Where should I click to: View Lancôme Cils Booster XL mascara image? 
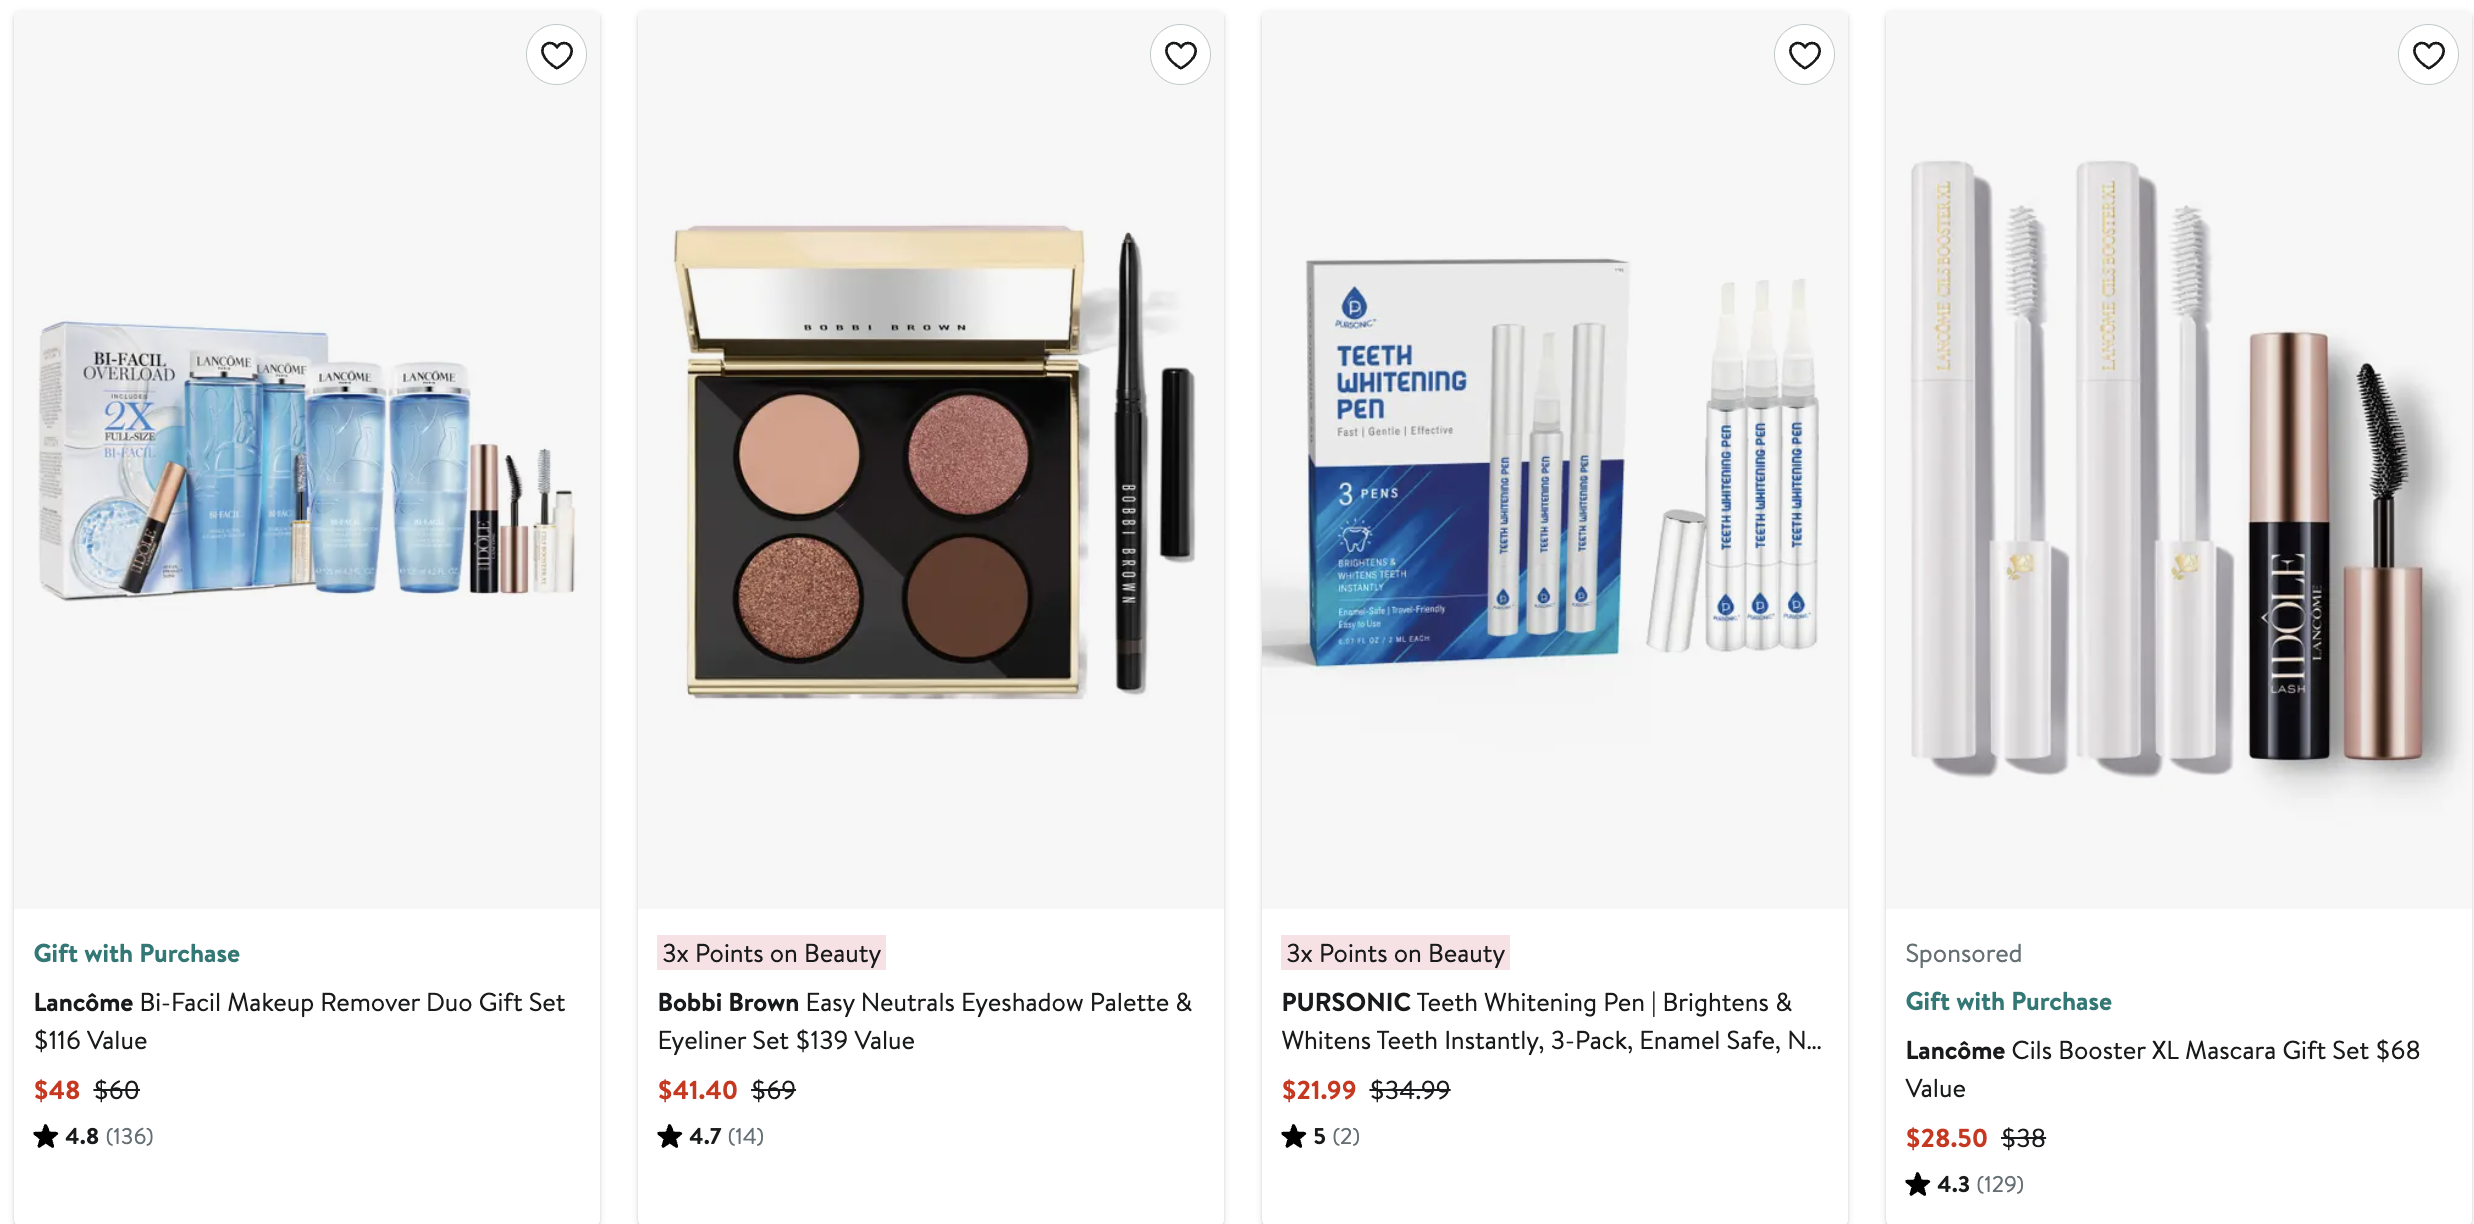(2179, 460)
